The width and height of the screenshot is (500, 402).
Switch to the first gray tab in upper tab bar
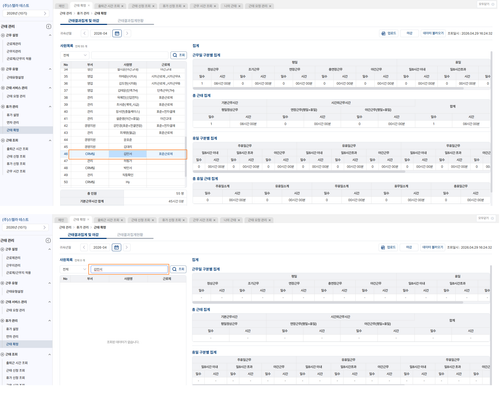coord(62,6)
